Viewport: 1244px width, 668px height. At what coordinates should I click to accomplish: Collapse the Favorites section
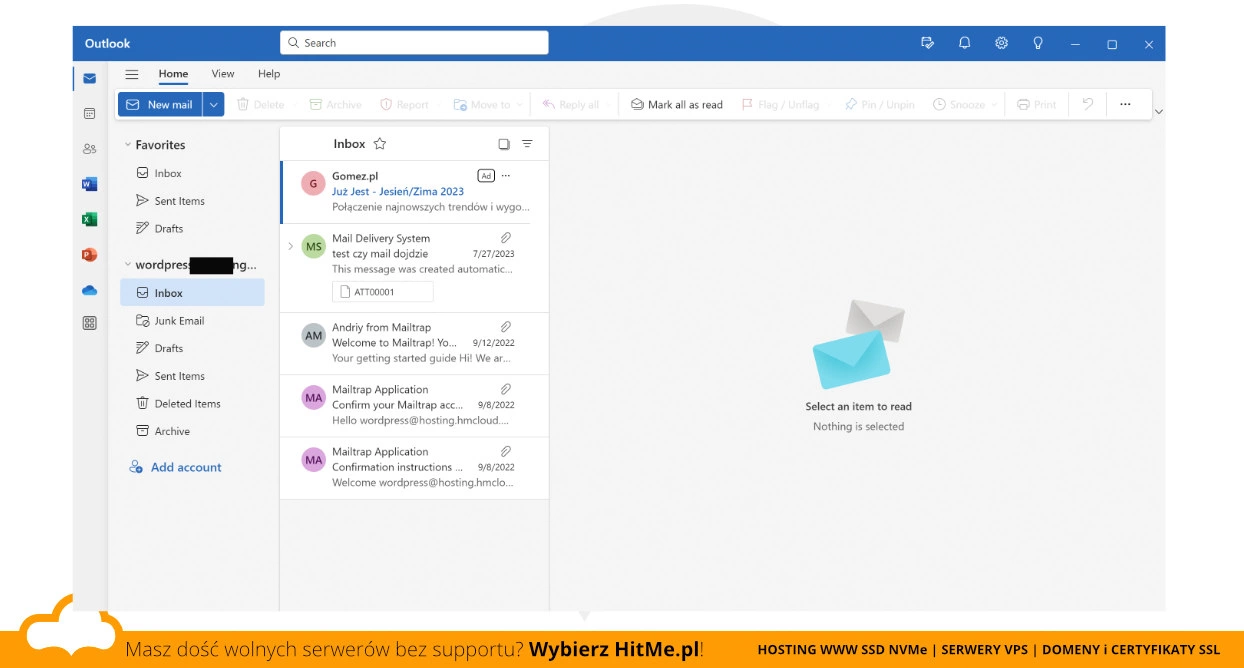(x=128, y=145)
